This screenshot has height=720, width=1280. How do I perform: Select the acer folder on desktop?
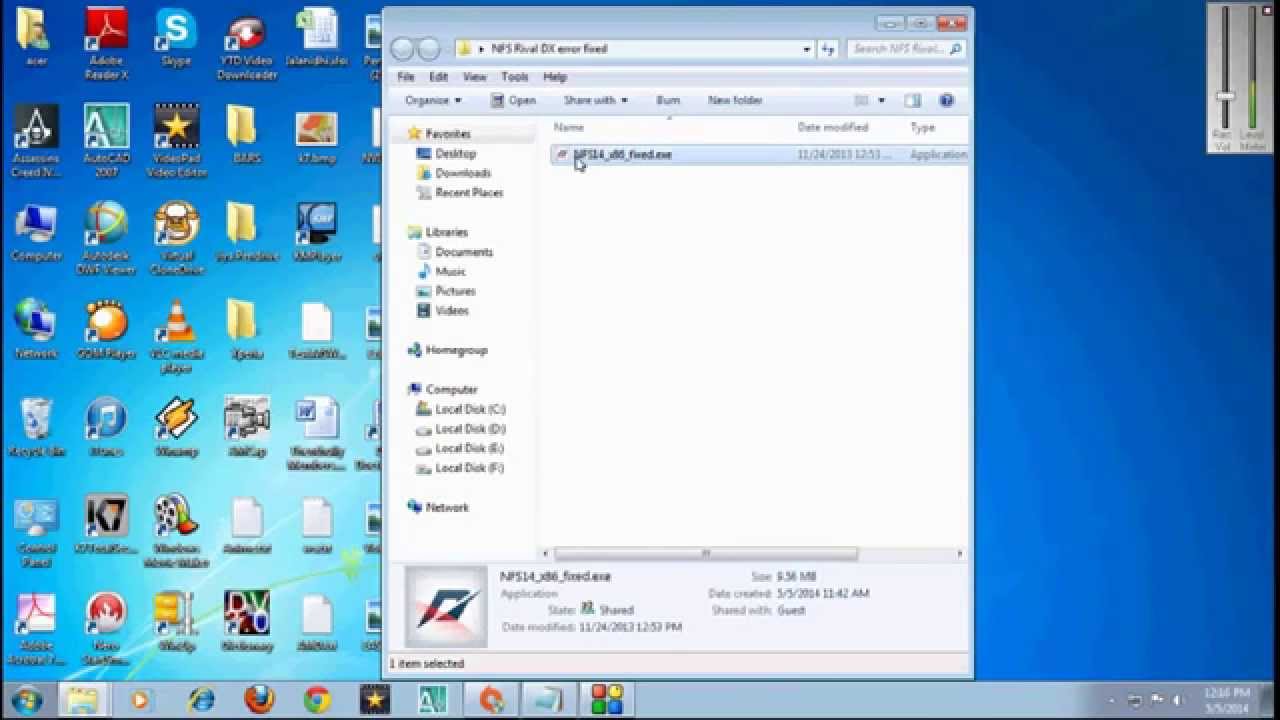pos(36,38)
